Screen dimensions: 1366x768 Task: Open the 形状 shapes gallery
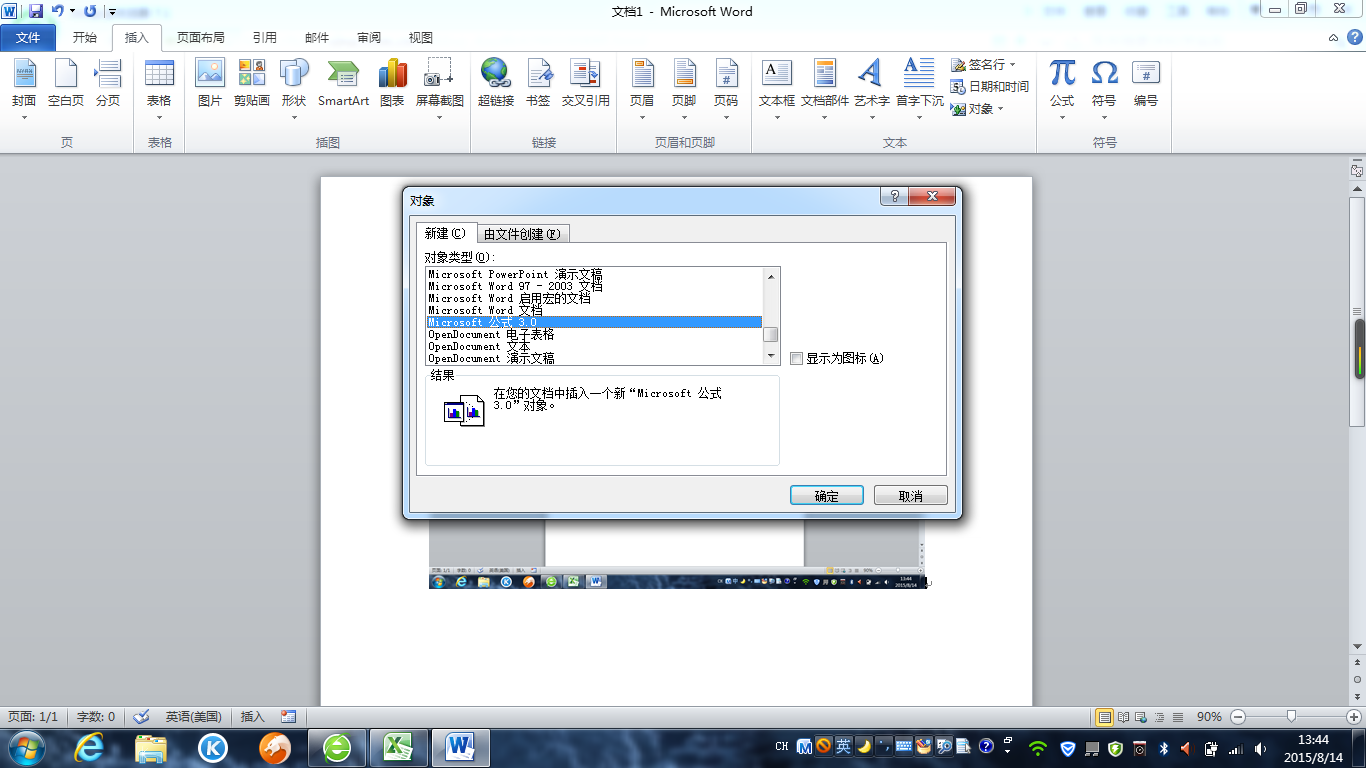pos(294,116)
